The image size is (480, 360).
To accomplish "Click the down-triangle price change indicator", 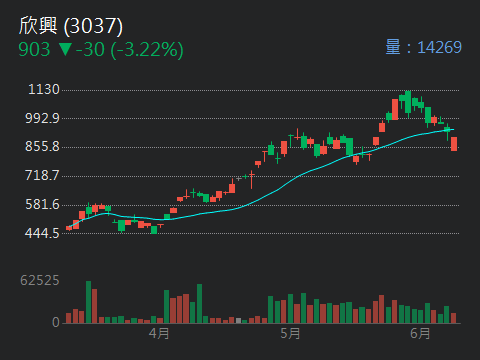I will point(65,49).
